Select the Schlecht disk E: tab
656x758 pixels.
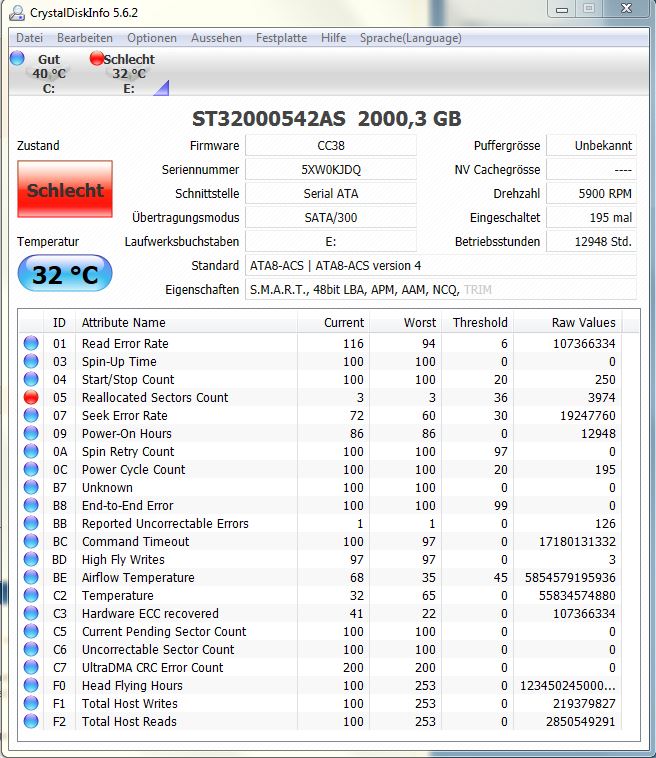pyautogui.click(x=129, y=73)
